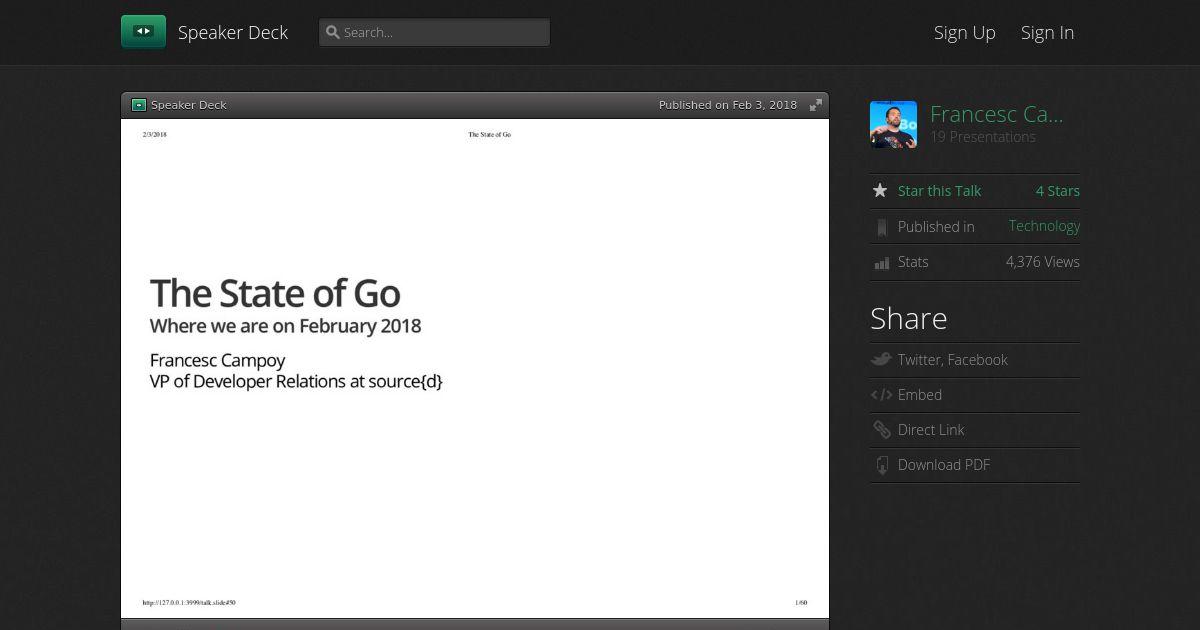The height and width of the screenshot is (630, 1200).
Task: Click 'Where we are on February 2018' subtitle
Action: point(285,326)
